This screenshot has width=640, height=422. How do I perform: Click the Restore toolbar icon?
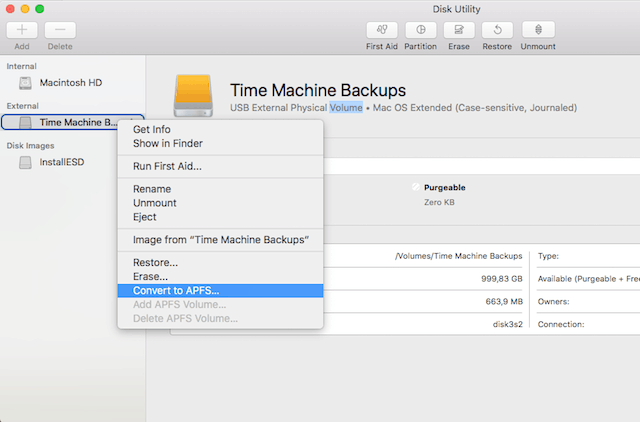coord(498,30)
